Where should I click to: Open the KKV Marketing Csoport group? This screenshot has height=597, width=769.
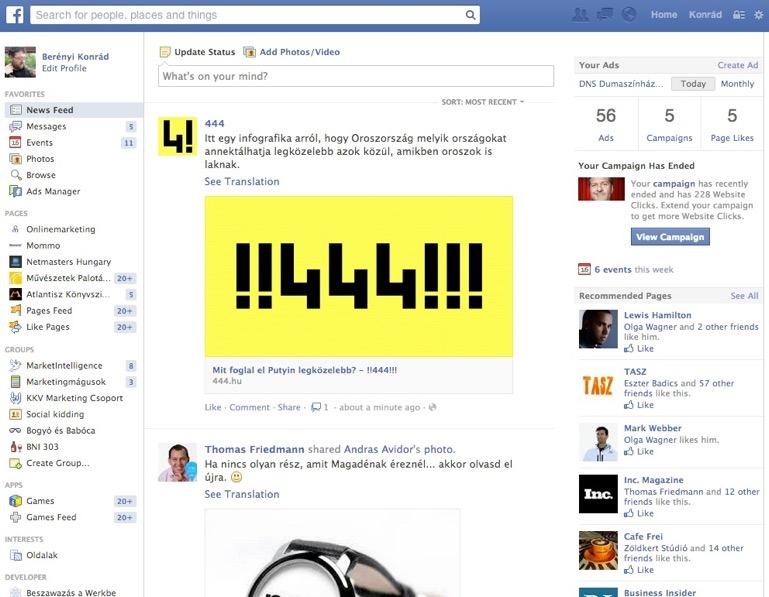(75, 398)
